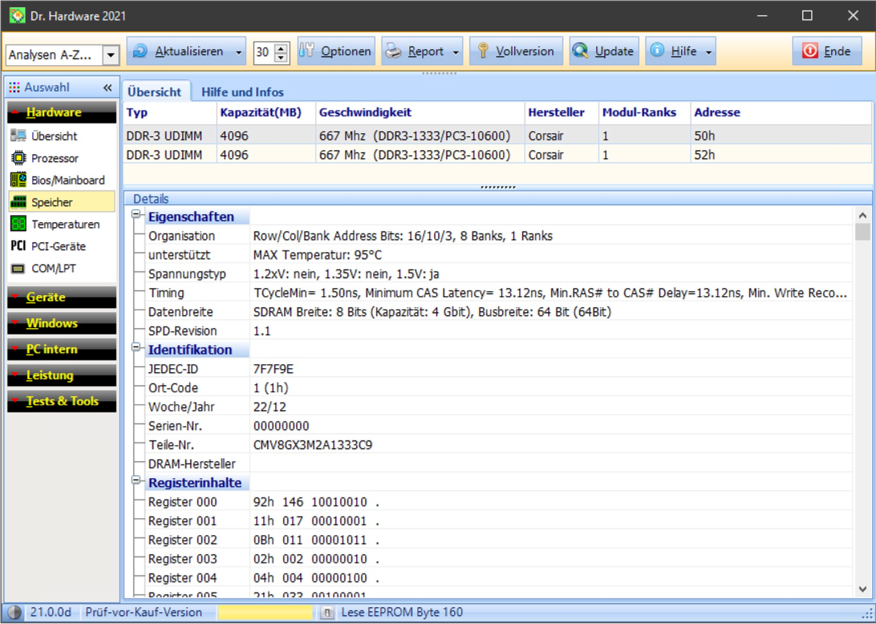Switch to the Hilfe und Infos tab
The image size is (876, 624).
click(242, 92)
